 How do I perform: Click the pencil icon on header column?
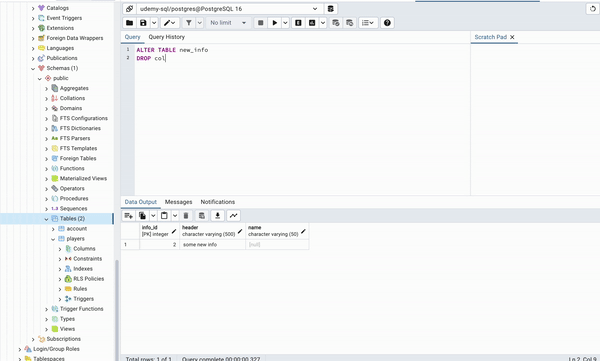tap(240, 231)
